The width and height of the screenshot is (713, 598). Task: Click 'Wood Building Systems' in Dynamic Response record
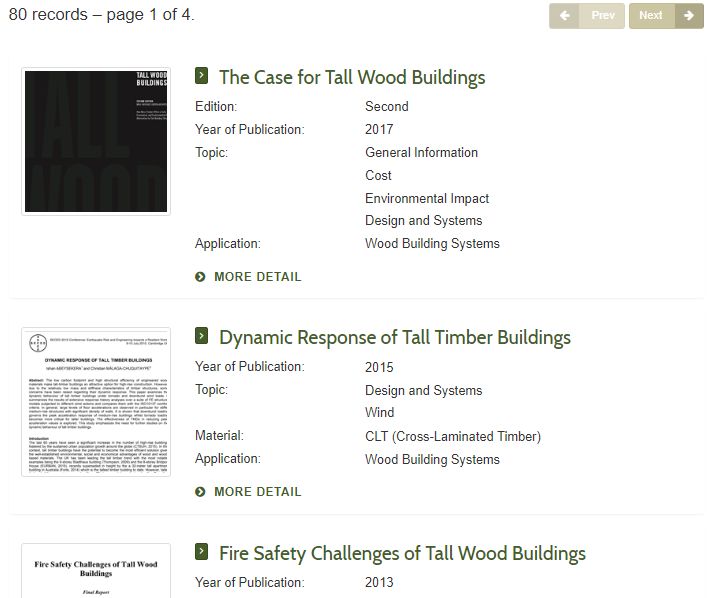(432, 459)
